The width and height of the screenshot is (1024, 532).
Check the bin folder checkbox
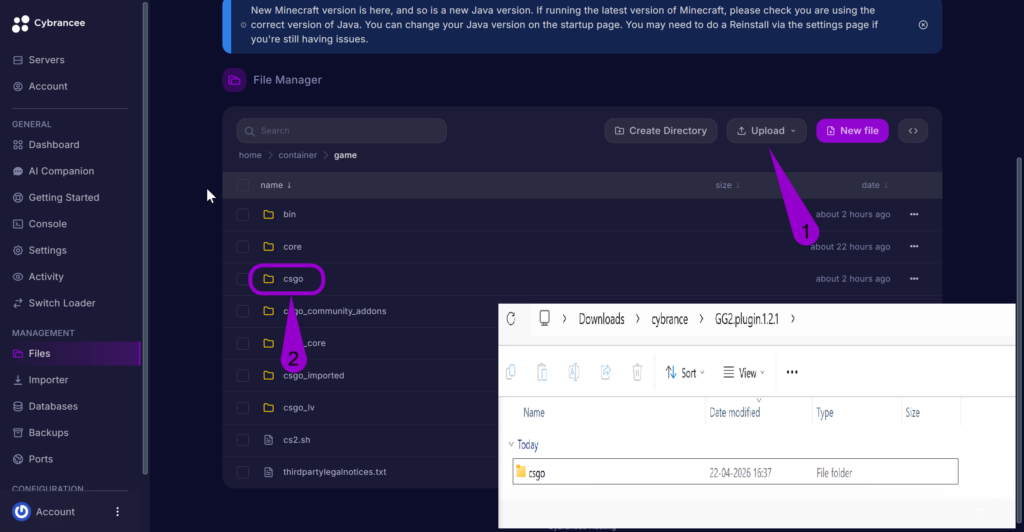(x=242, y=214)
